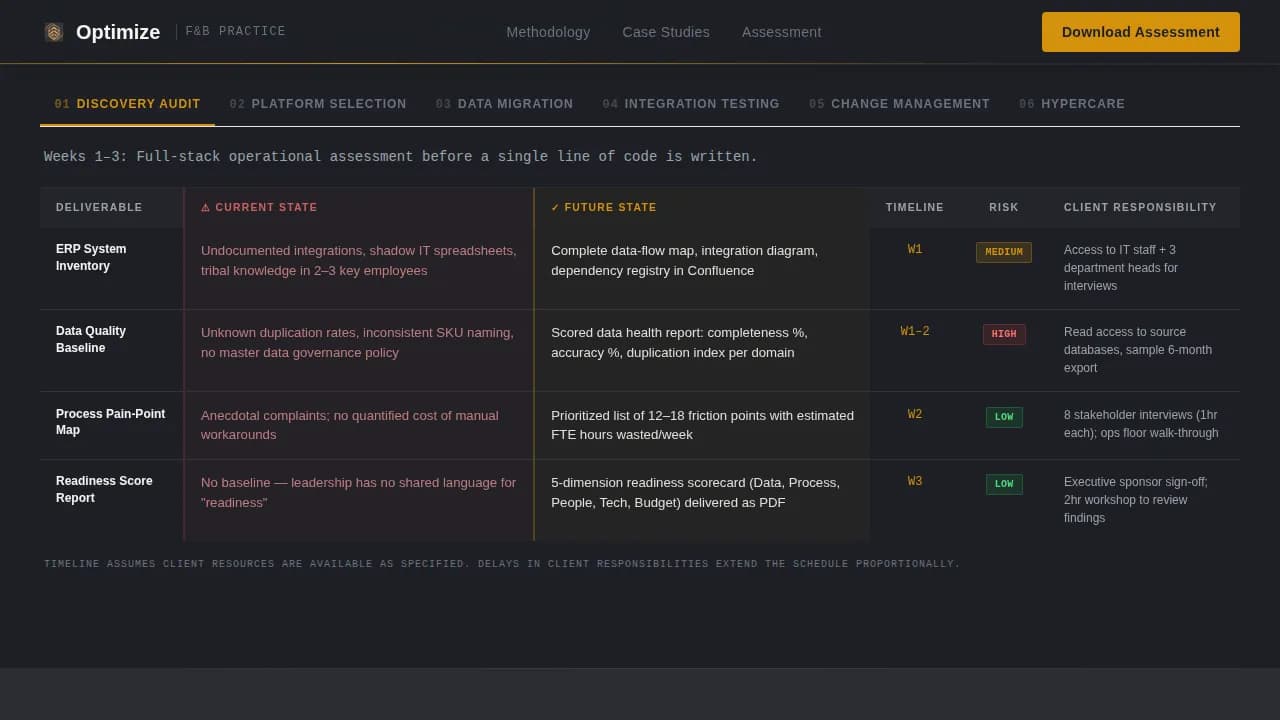The width and height of the screenshot is (1280, 720).
Task: Click the Optimize logo icon
Action: pos(54,32)
